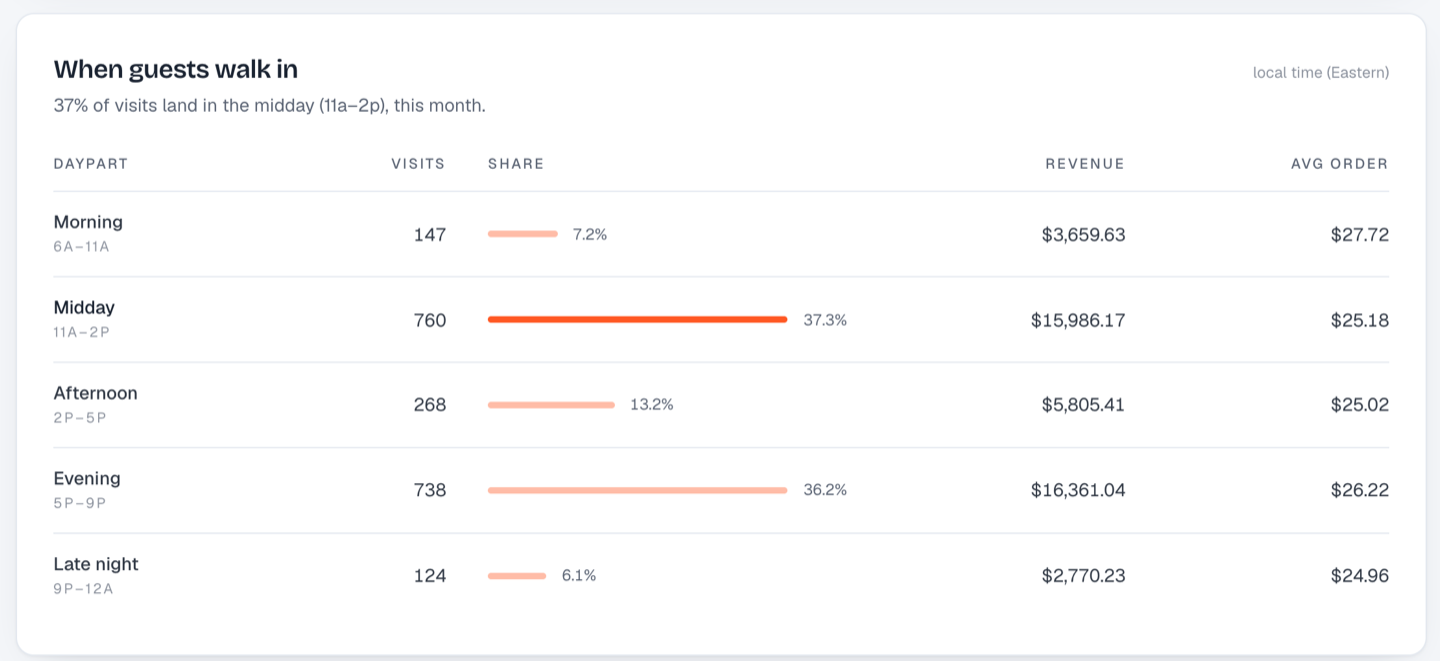Click the Late night 6.1% share bar

tap(517, 576)
